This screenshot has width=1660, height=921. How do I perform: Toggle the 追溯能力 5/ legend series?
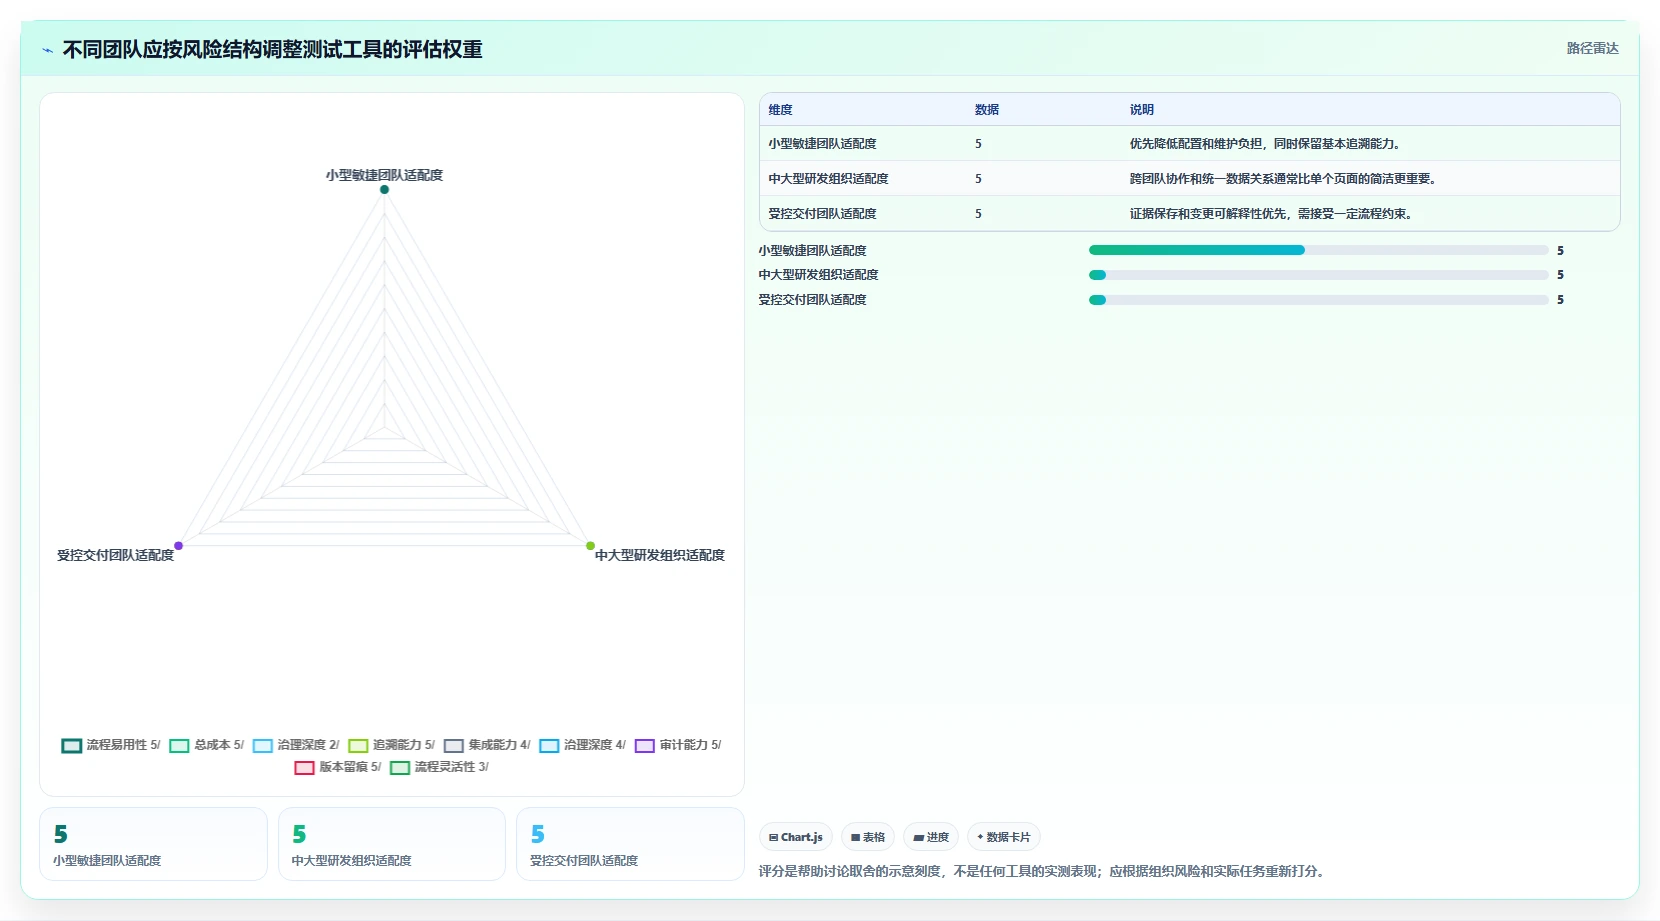click(x=392, y=745)
